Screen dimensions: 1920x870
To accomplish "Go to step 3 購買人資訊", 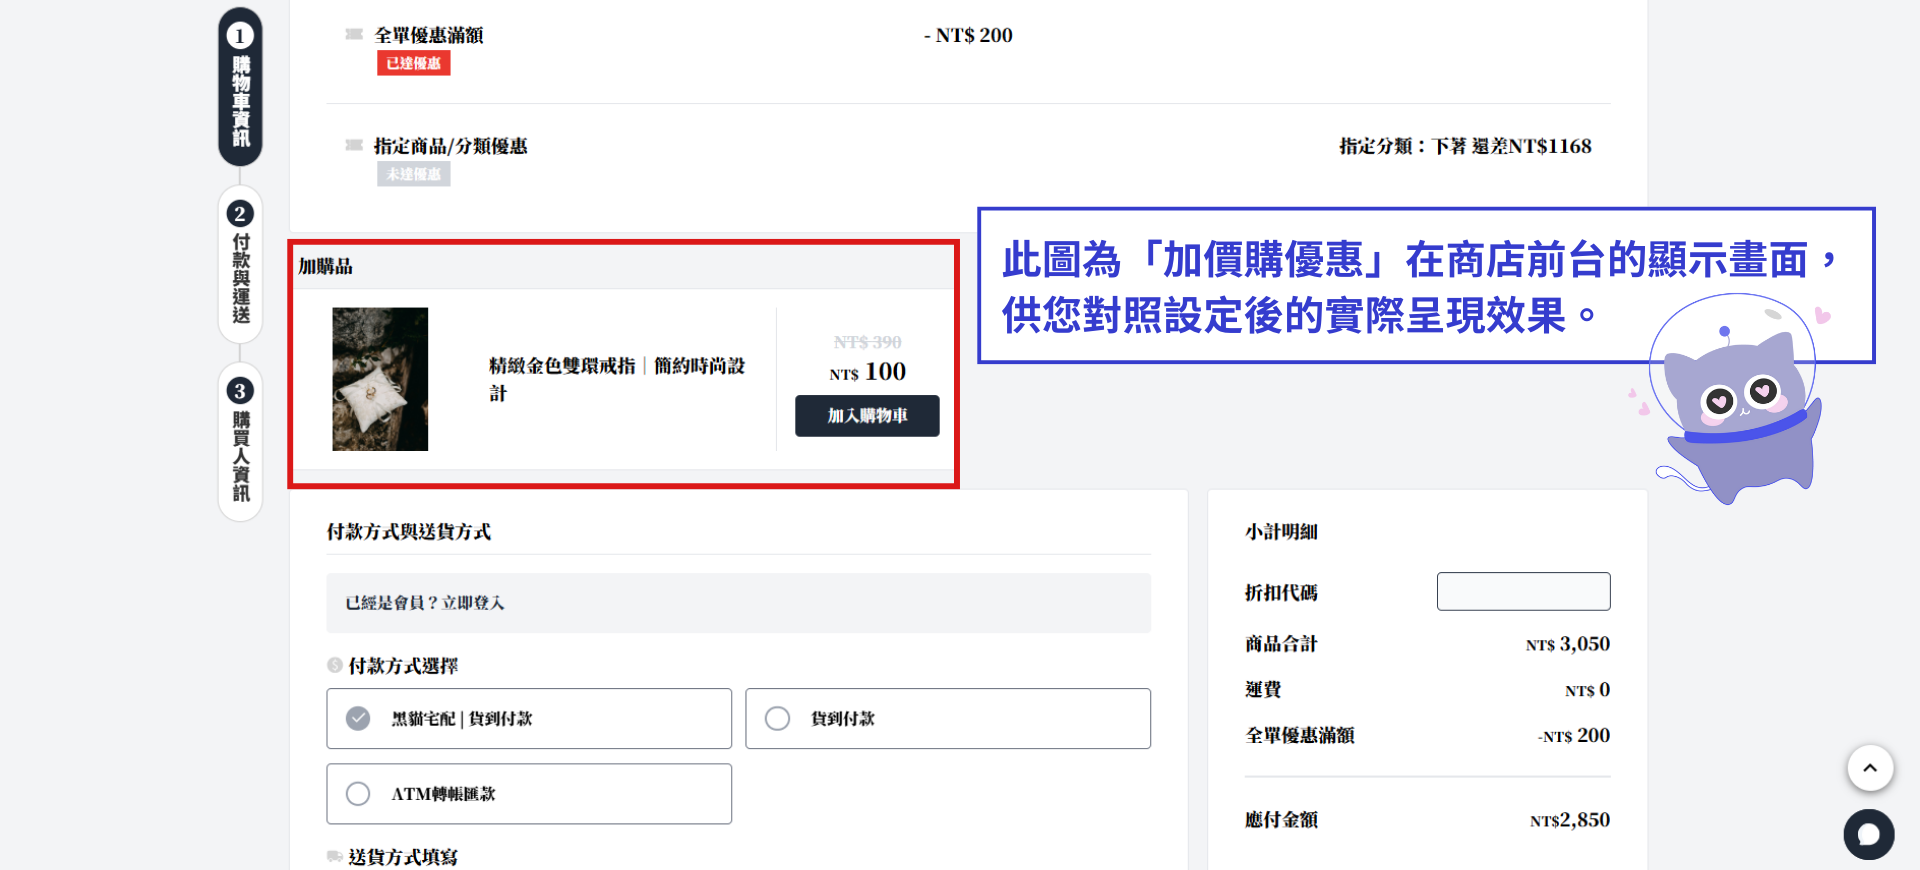I will pos(240,442).
